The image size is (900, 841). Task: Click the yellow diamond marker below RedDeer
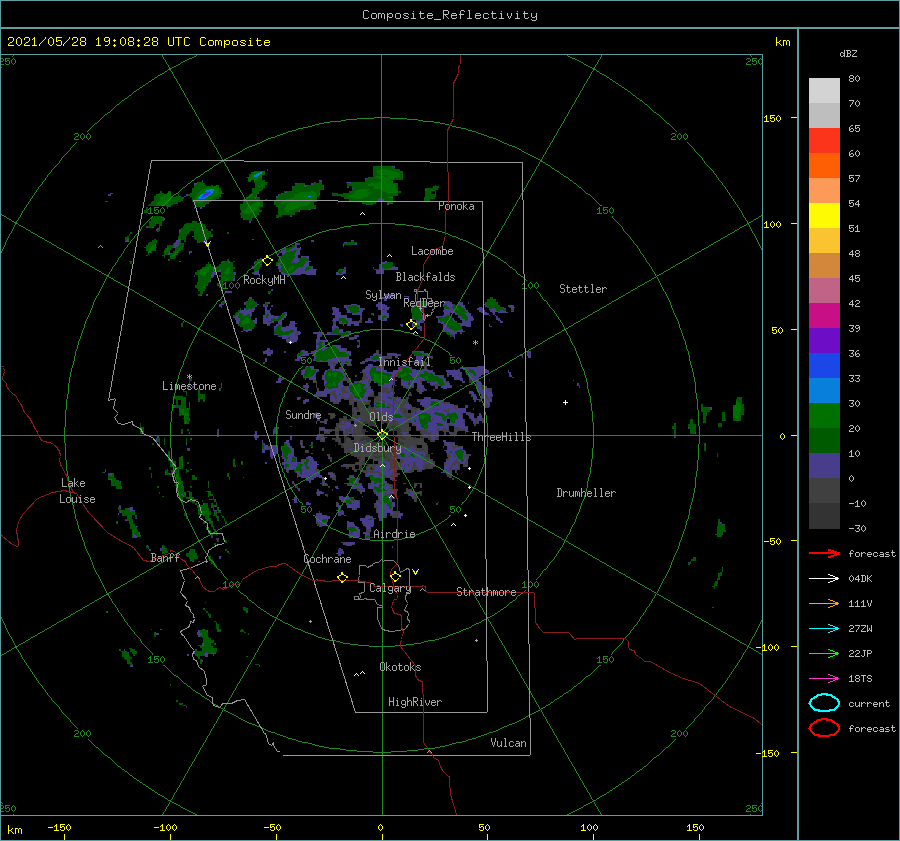pos(412,324)
